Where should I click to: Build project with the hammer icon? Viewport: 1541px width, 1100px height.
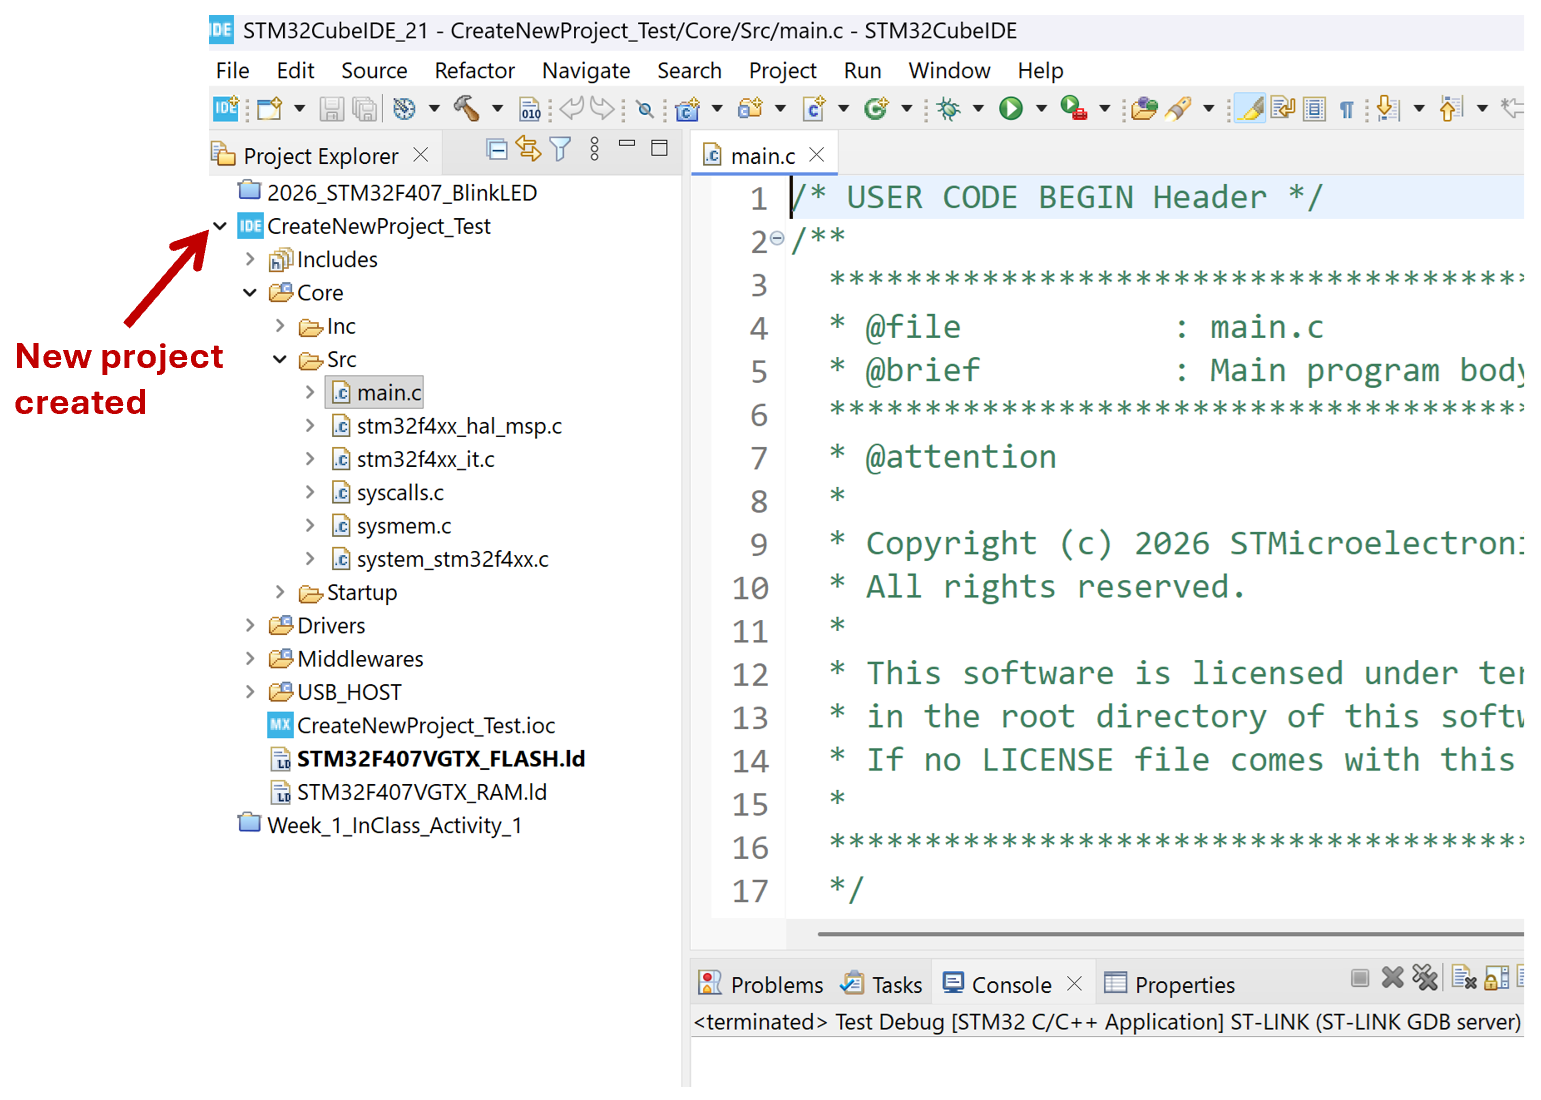point(467,108)
